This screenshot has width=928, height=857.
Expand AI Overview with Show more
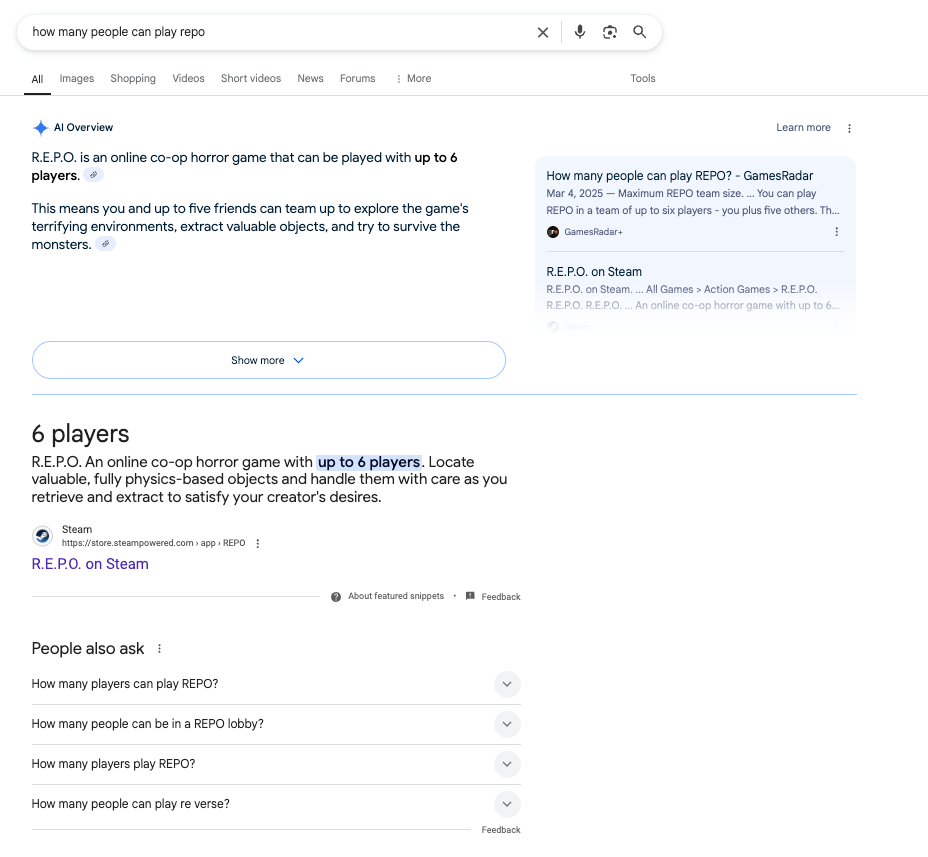(268, 360)
